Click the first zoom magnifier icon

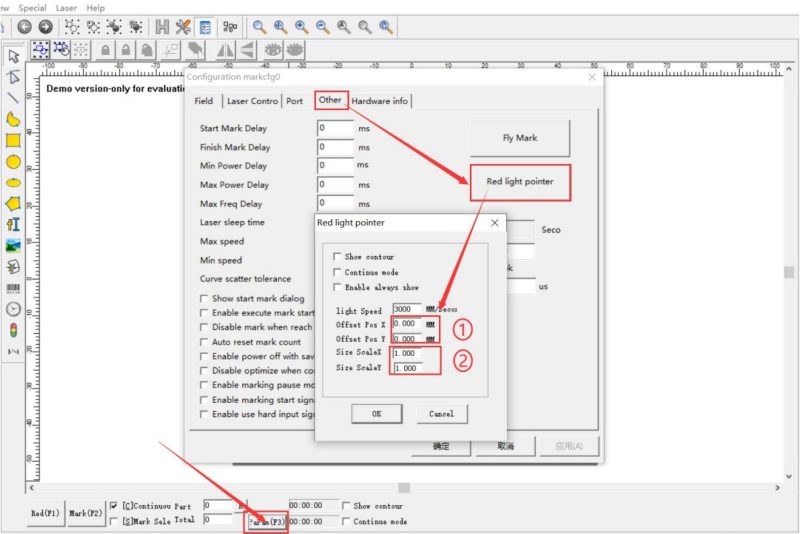pos(259,26)
